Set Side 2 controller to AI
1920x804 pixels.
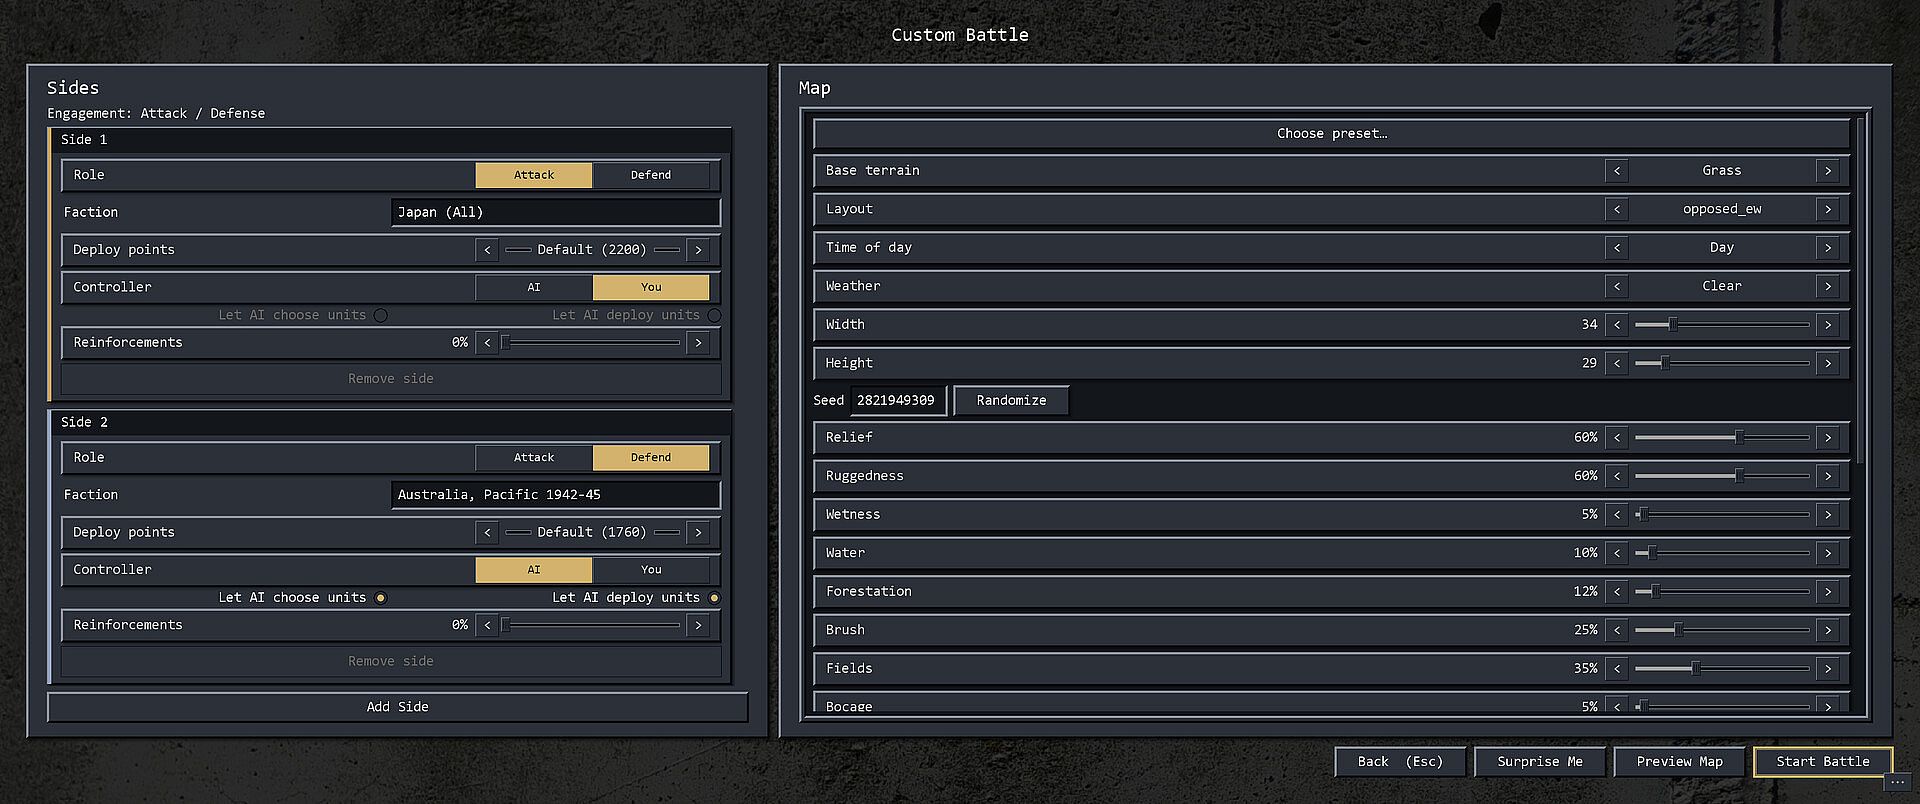[534, 570]
